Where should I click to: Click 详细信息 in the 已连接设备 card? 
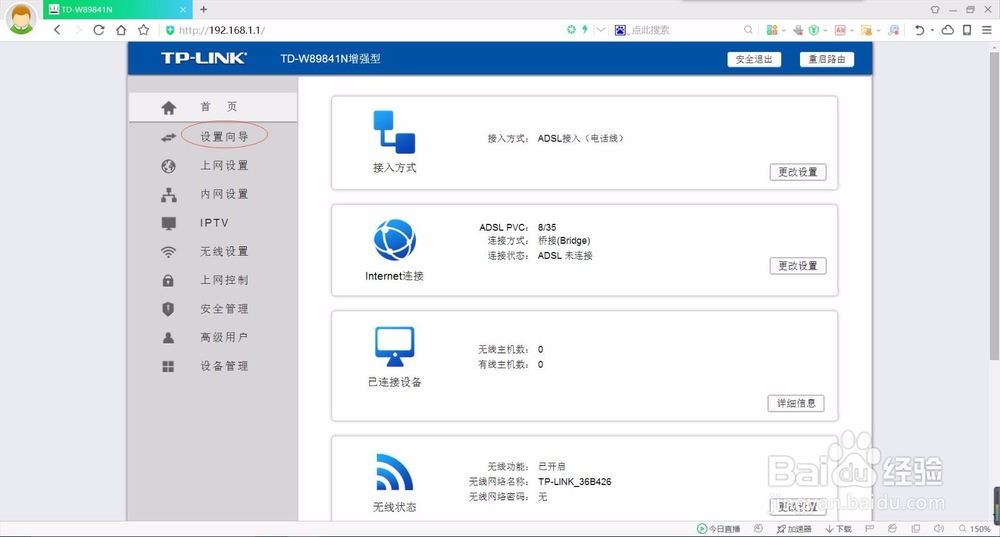coord(796,403)
